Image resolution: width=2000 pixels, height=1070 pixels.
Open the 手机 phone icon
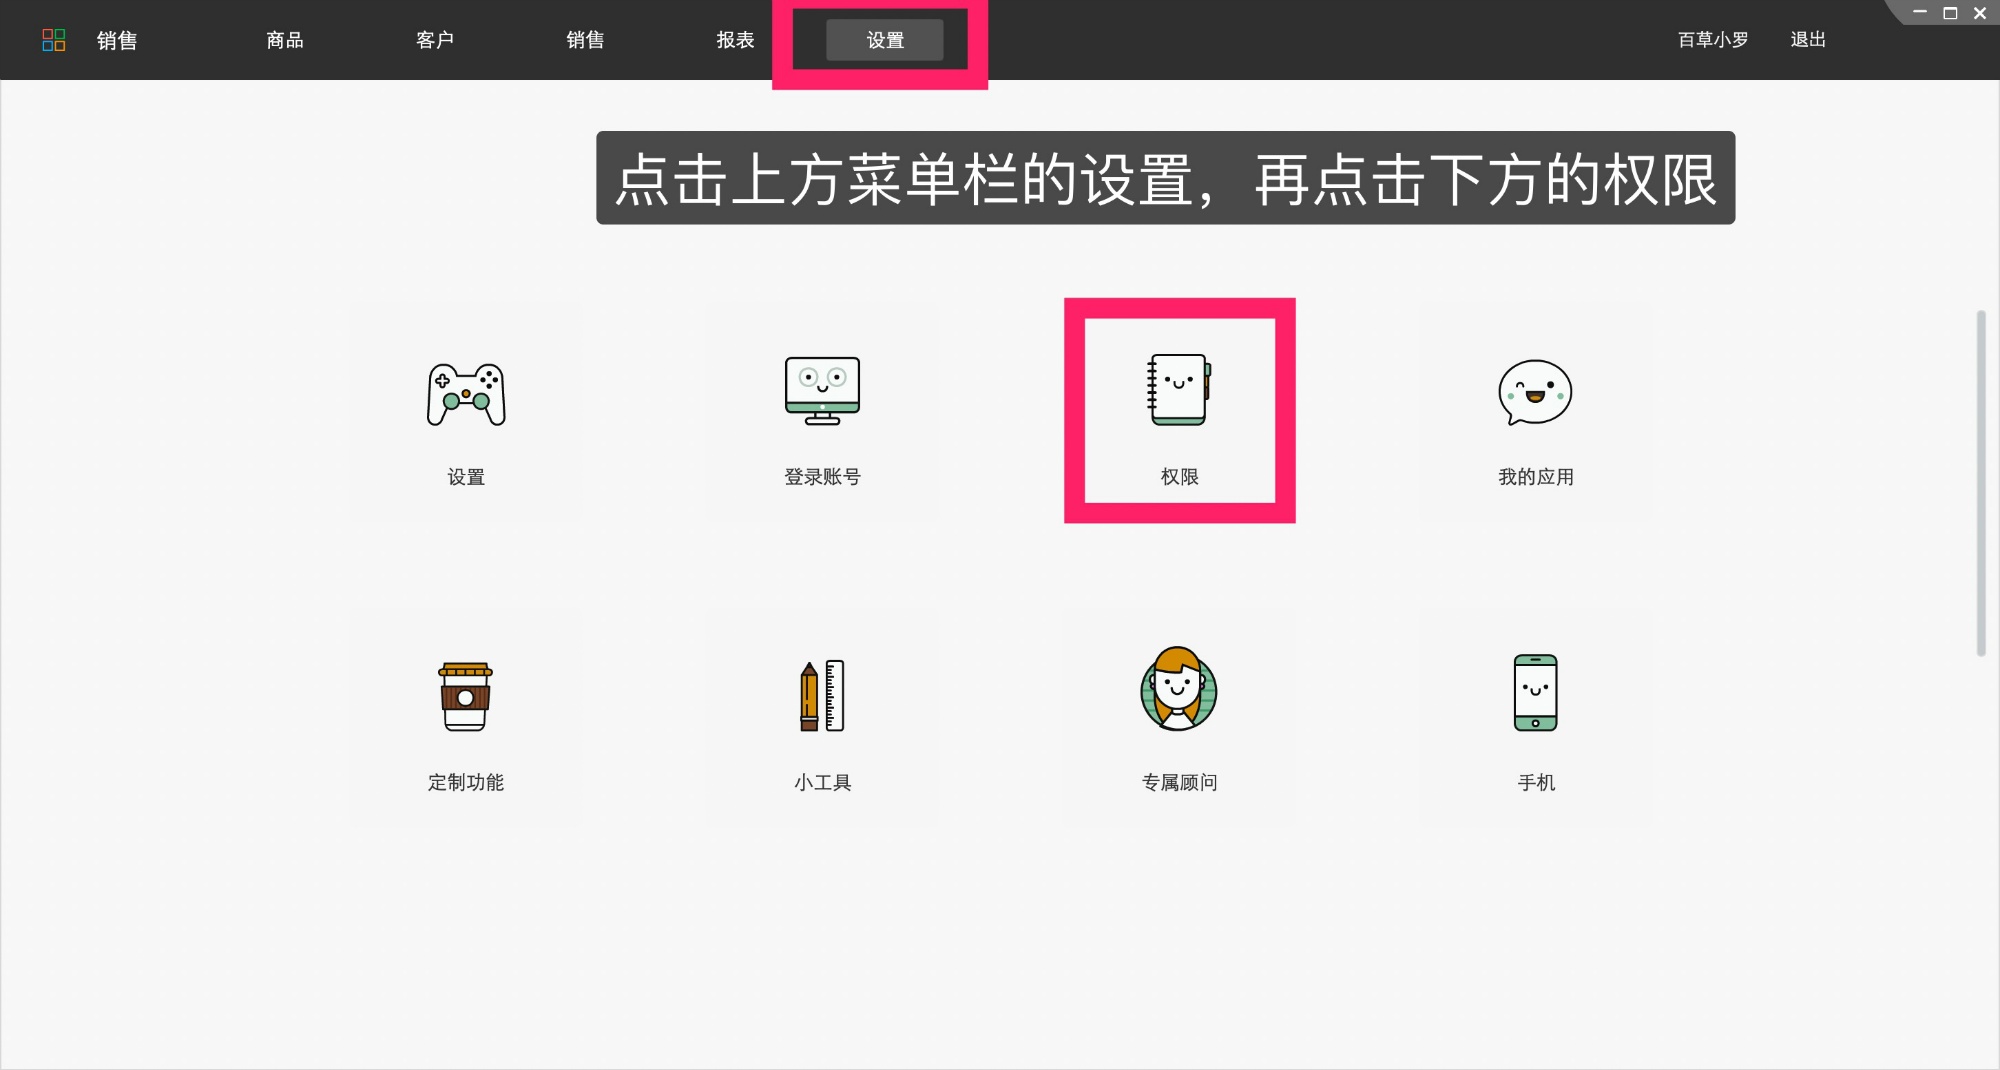coord(1534,690)
